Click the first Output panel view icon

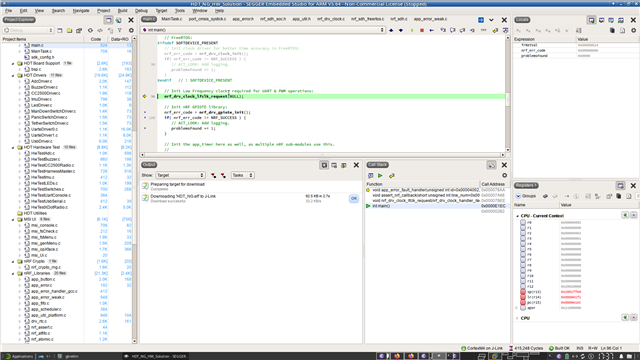(324, 165)
